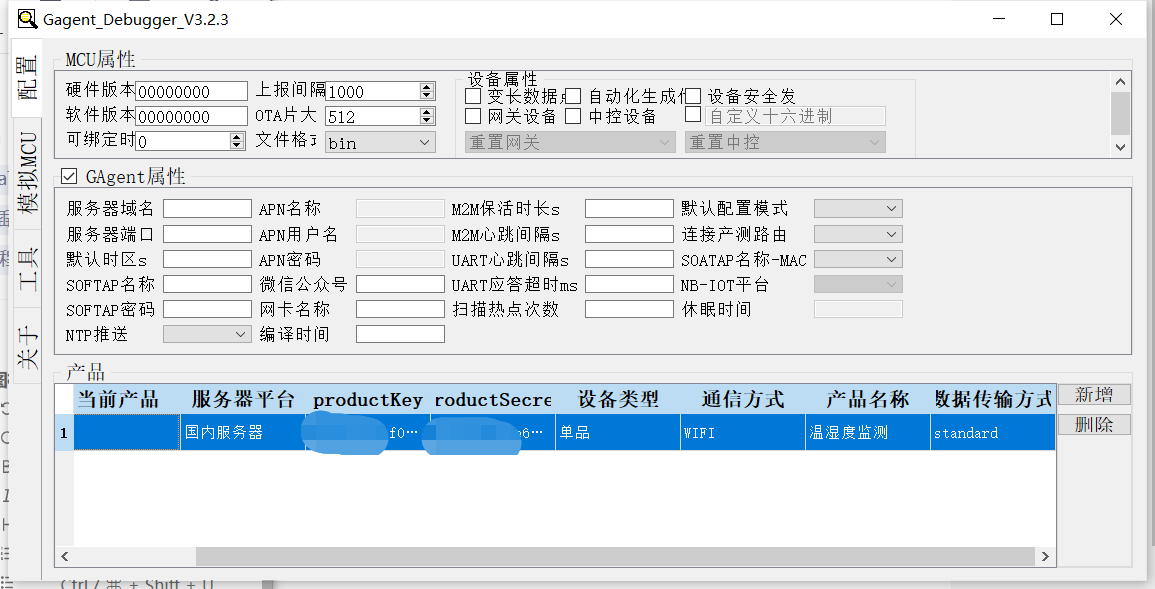The height and width of the screenshot is (589, 1155).
Task: Uncheck the GAgent属性 checkbox
Action: (x=68, y=176)
